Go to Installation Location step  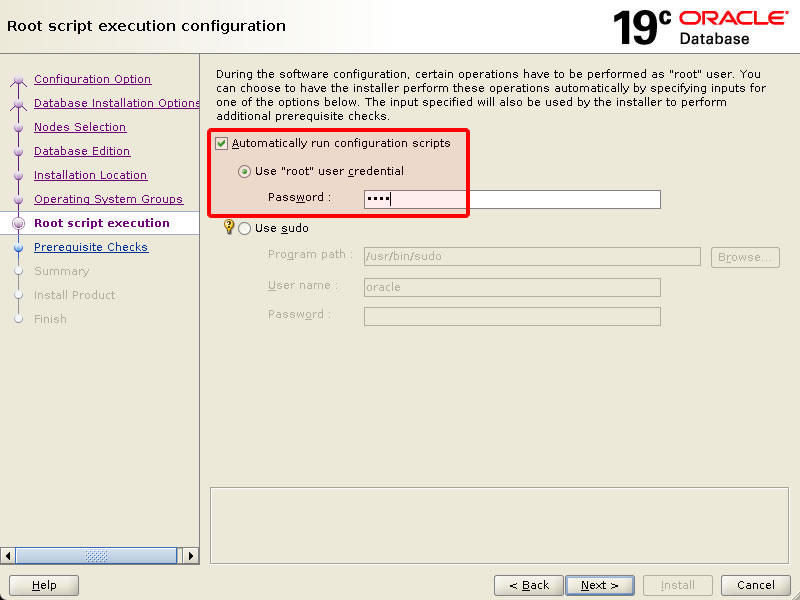pyautogui.click(x=90, y=175)
